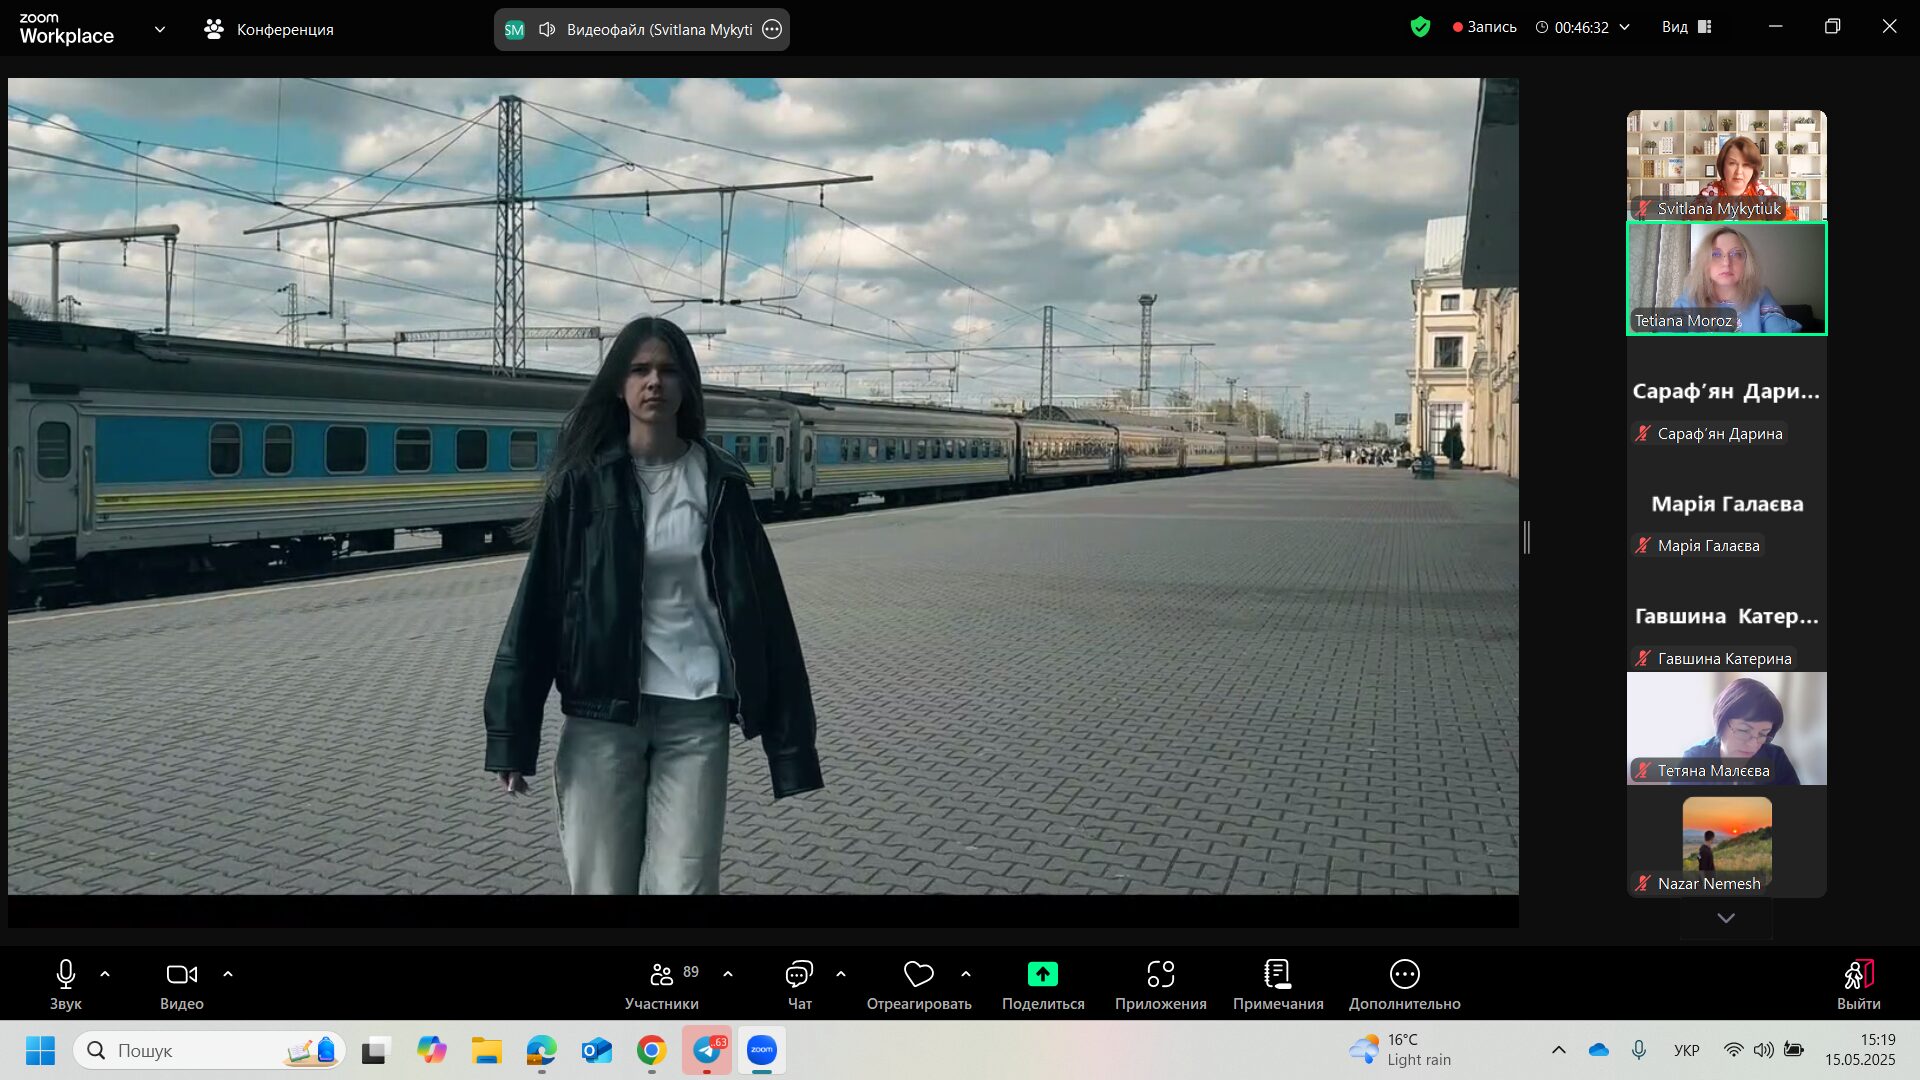
Task: Expand audio settings arrow next to Звук
Action: pos(105,973)
